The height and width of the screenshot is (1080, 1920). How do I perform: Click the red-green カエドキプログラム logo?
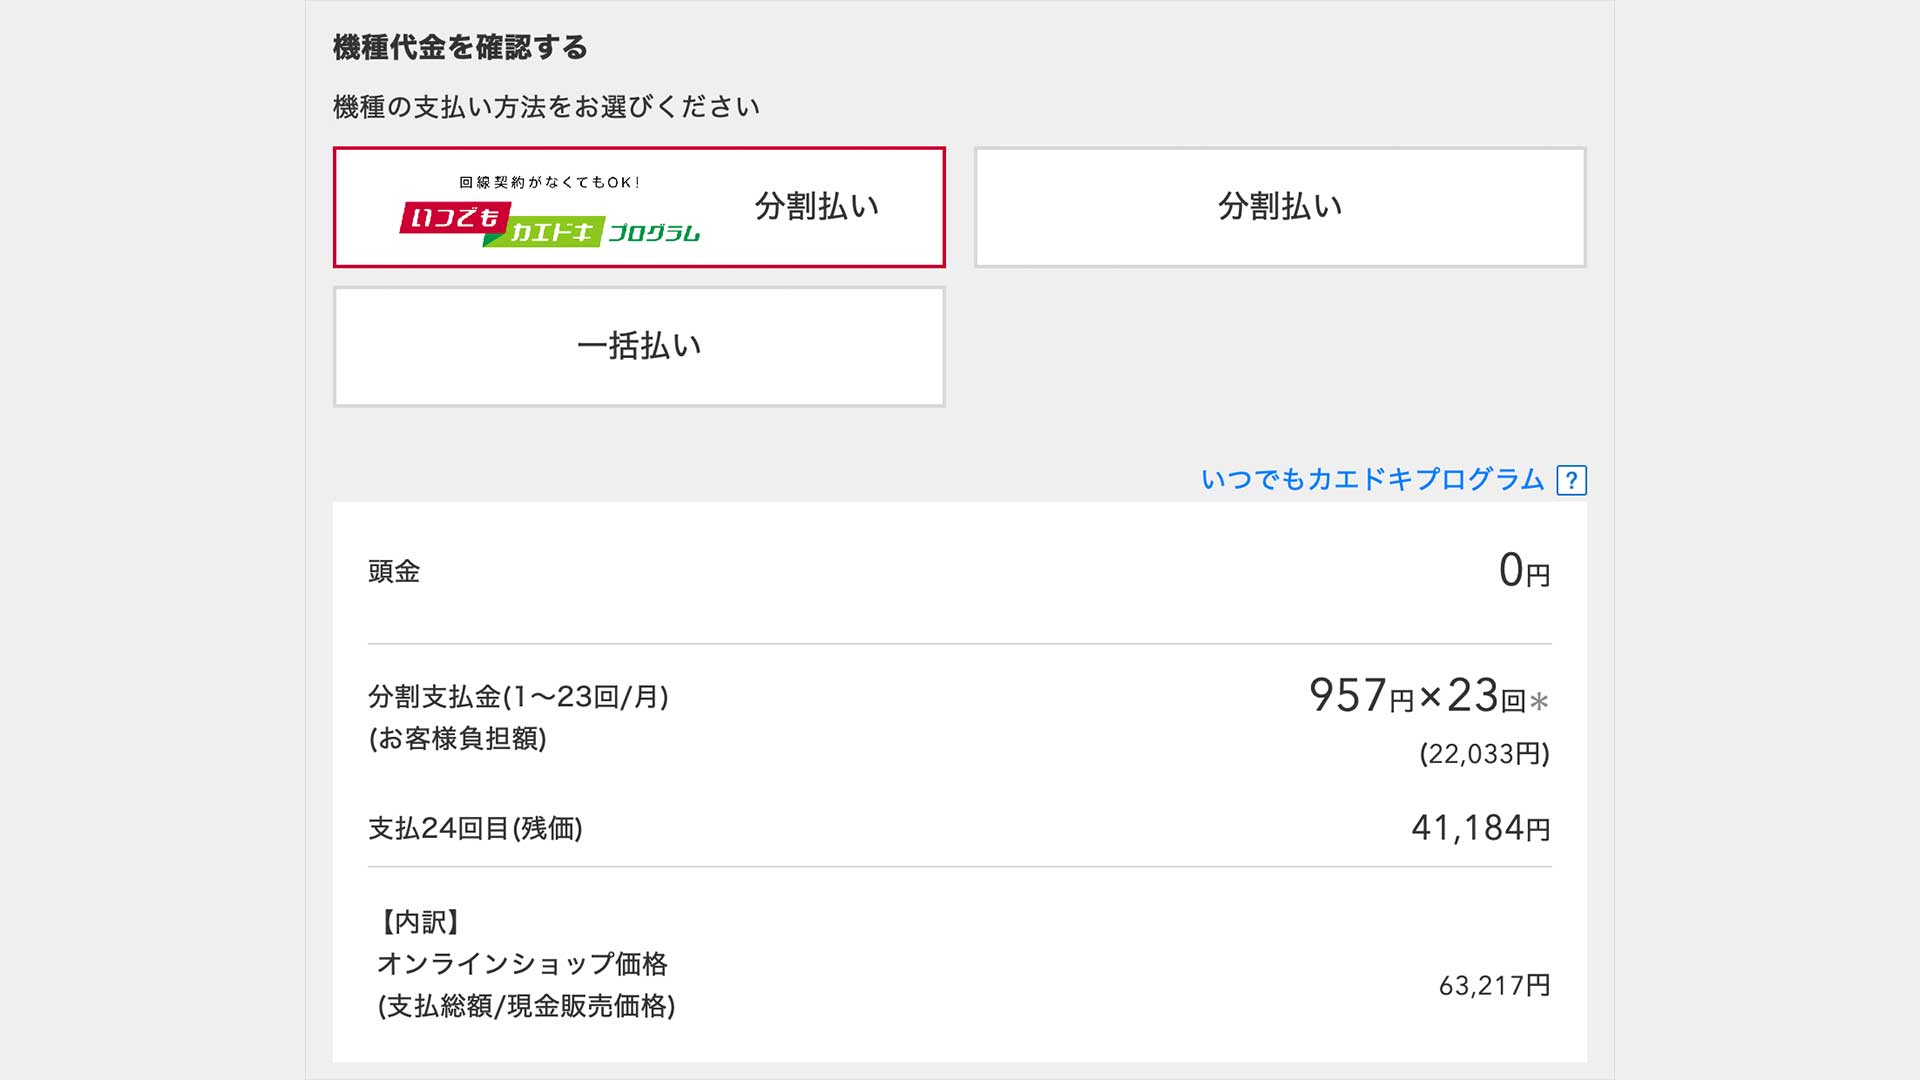click(x=549, y=225)
